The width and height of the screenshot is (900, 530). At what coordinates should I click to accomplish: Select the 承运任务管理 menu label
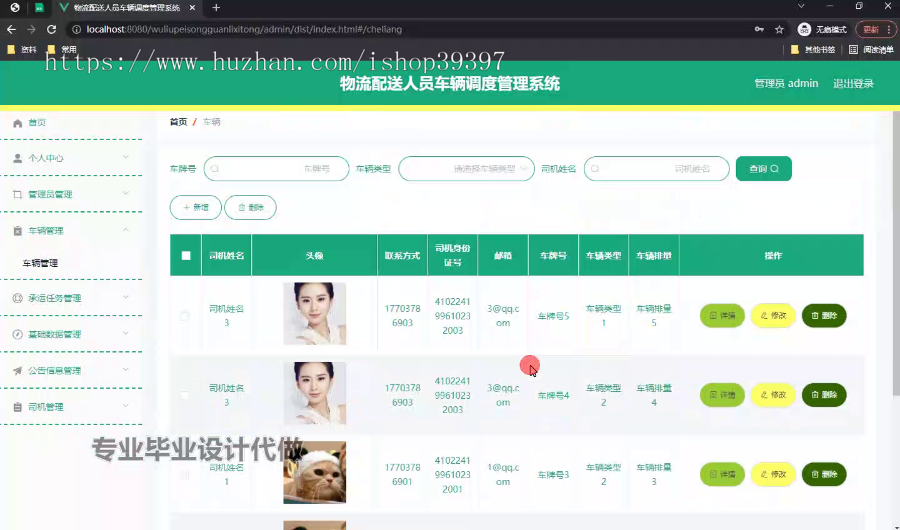[x=55, y=298]
